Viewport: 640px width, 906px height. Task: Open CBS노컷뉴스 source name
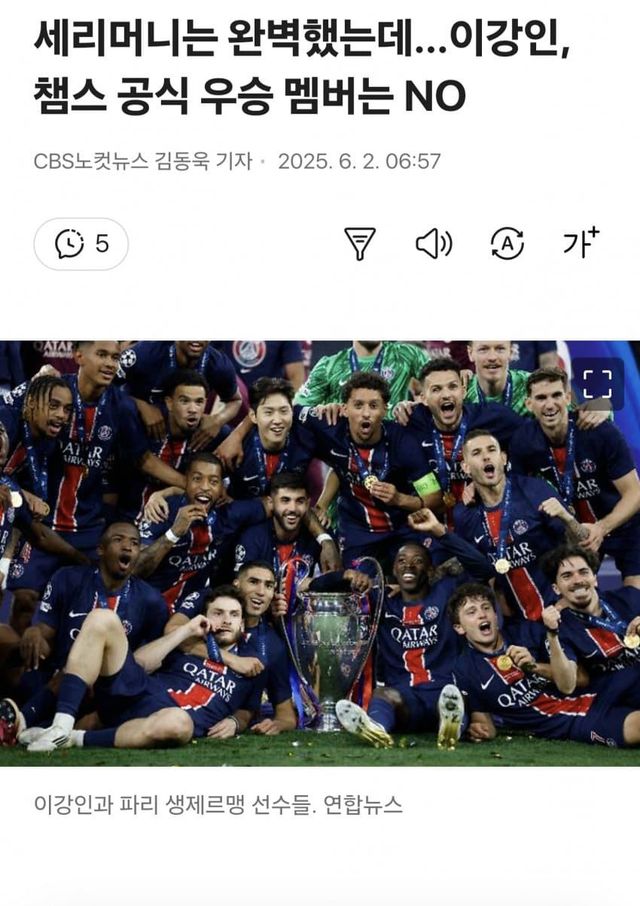click(91, 161)
